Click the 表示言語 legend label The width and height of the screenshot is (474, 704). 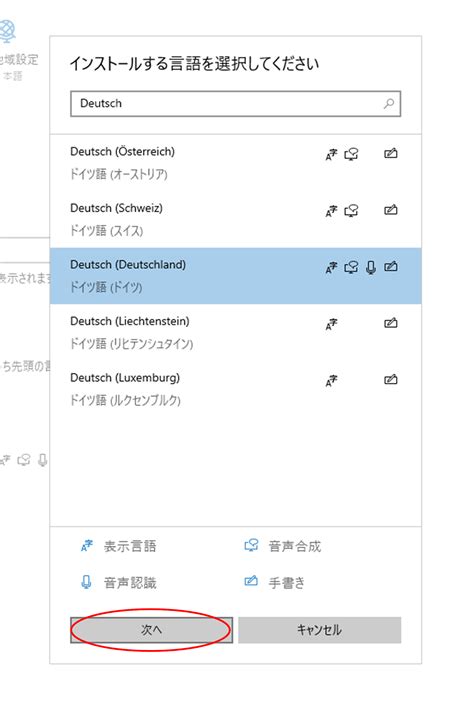point(130,546)
